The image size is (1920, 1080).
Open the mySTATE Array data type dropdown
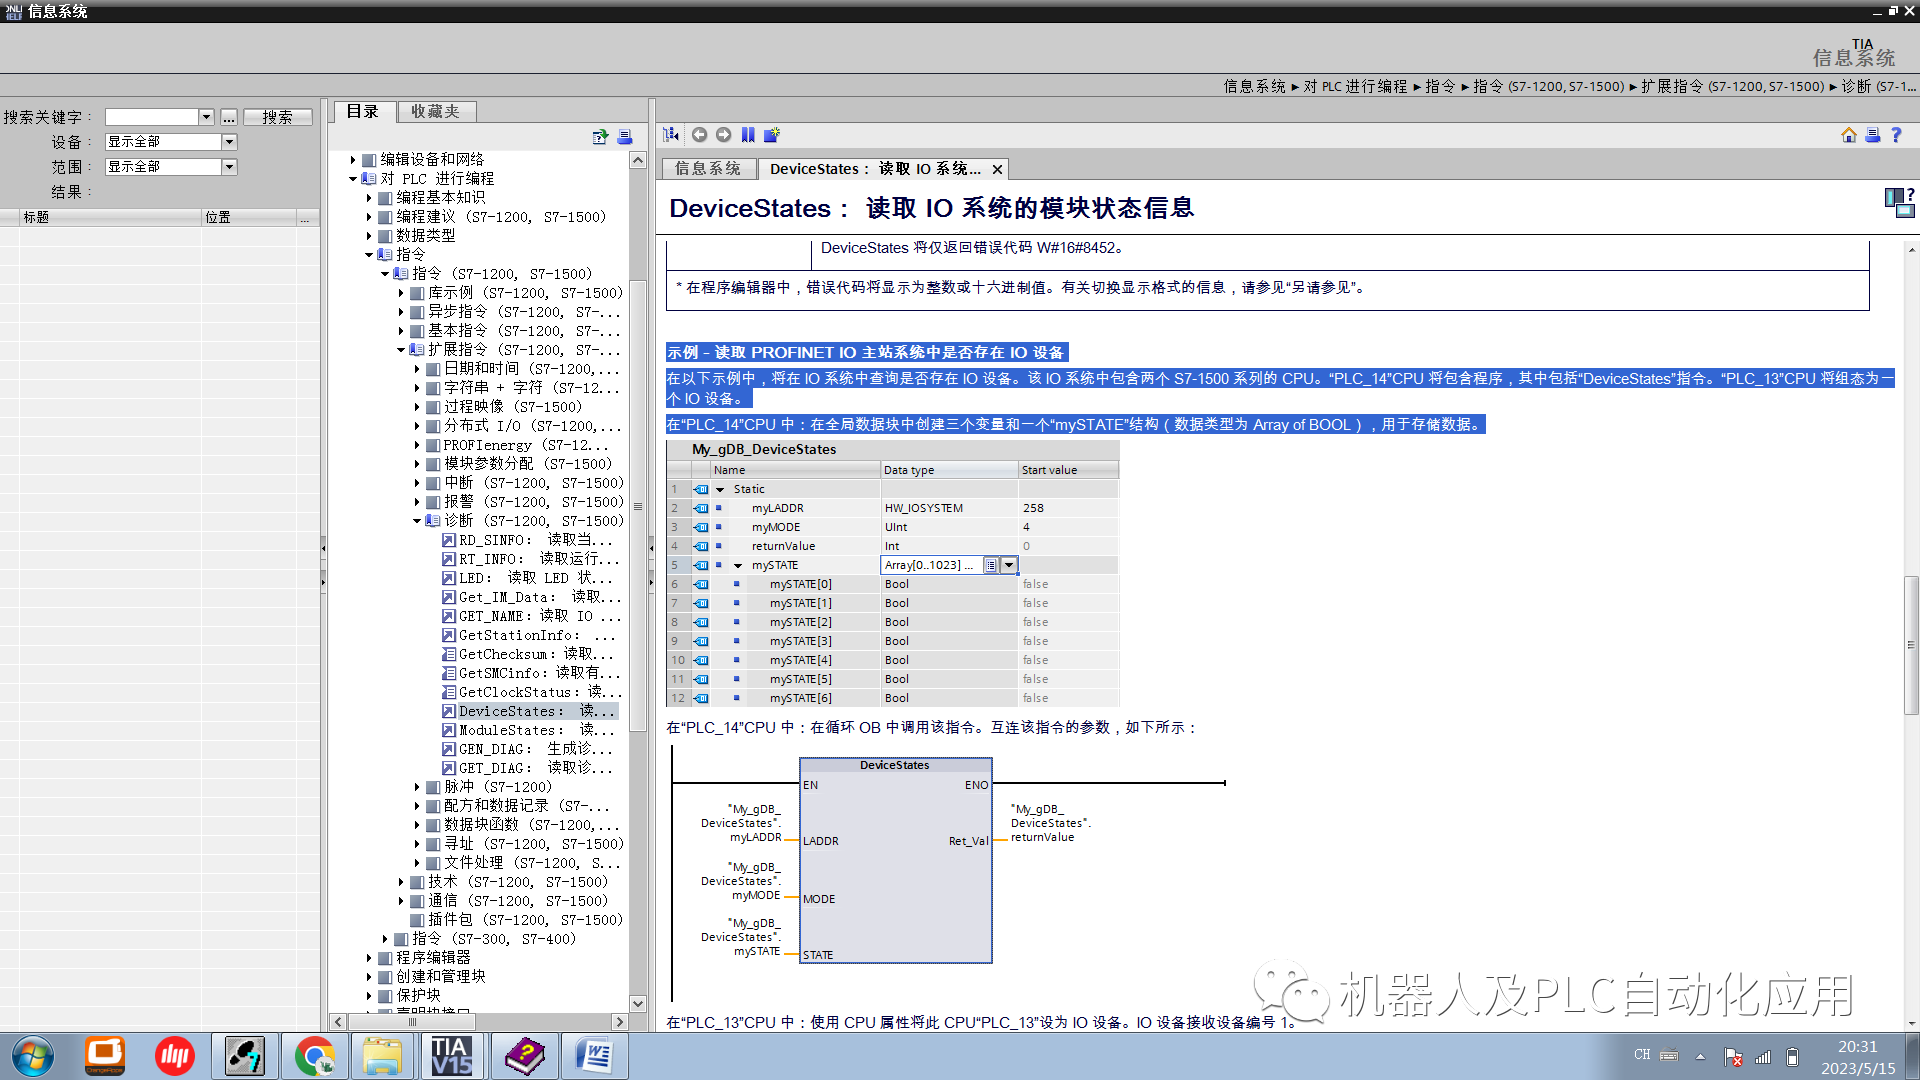[x=1009, y=564]
